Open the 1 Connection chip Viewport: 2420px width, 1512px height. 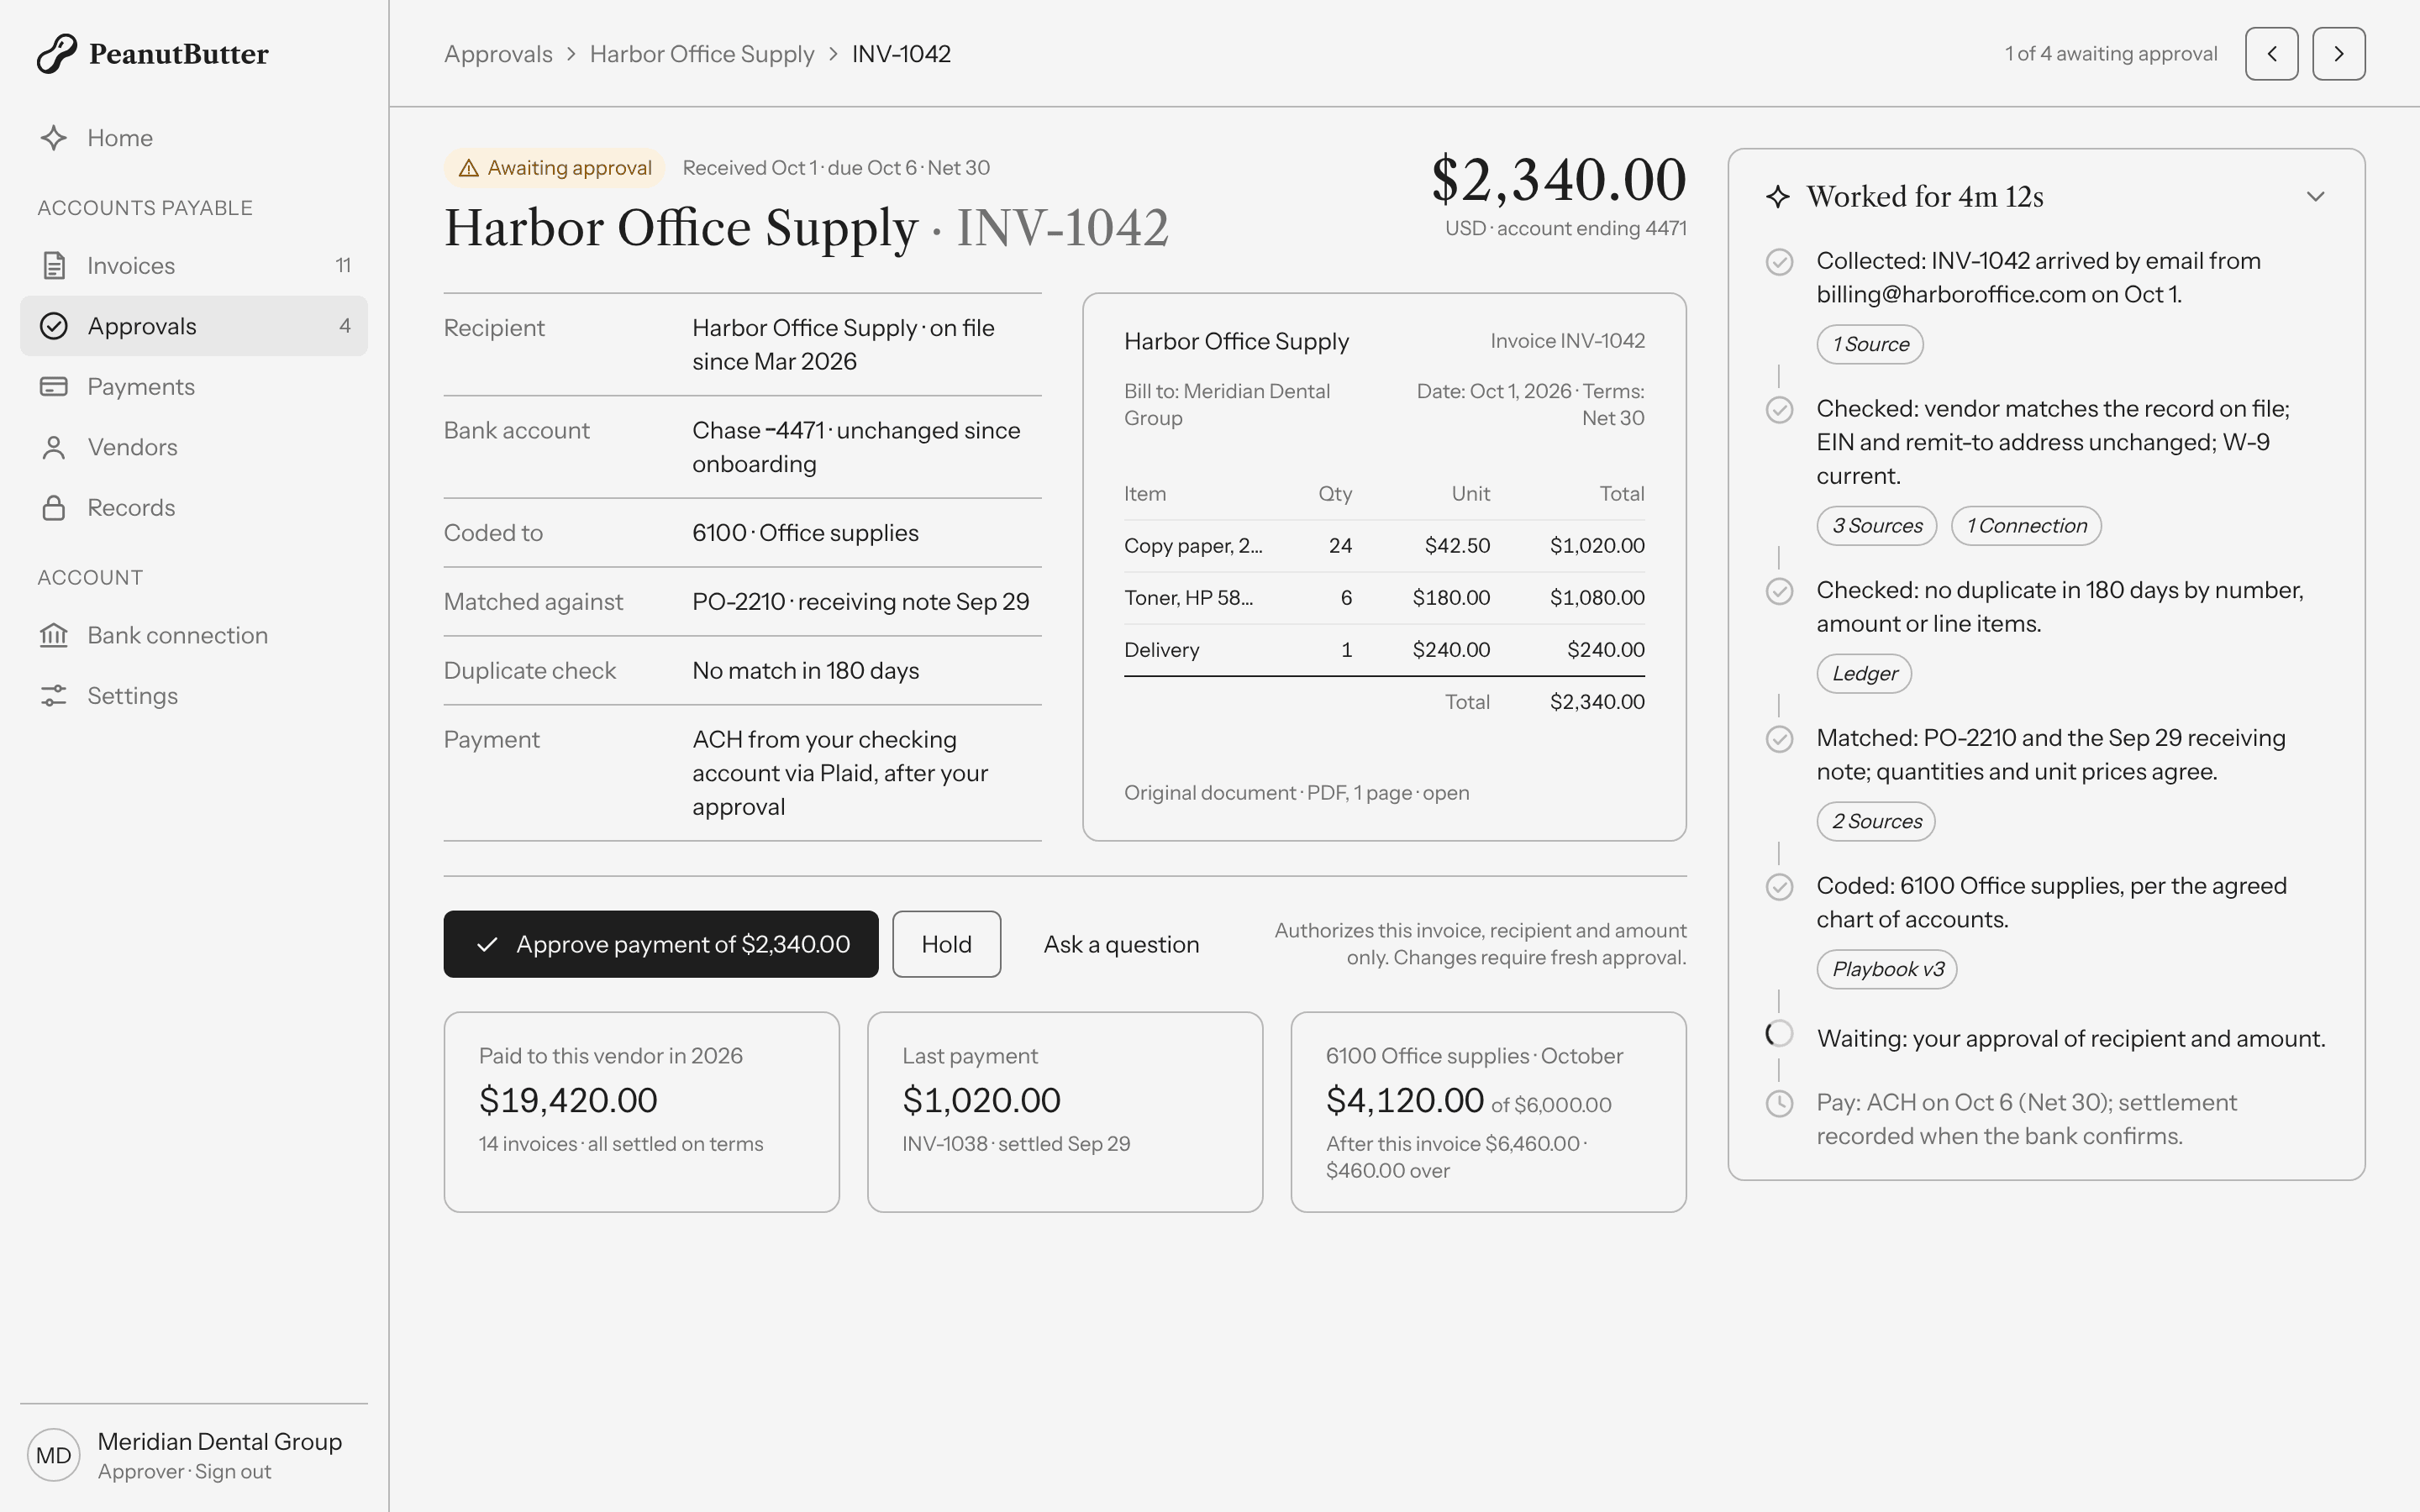(x=2026, y=526)
